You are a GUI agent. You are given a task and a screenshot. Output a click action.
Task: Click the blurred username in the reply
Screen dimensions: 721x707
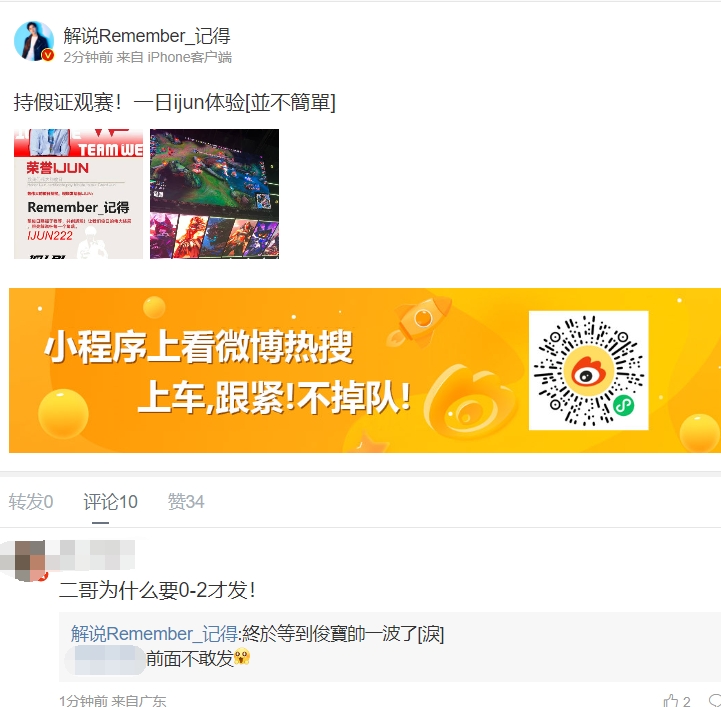(105, 660)
